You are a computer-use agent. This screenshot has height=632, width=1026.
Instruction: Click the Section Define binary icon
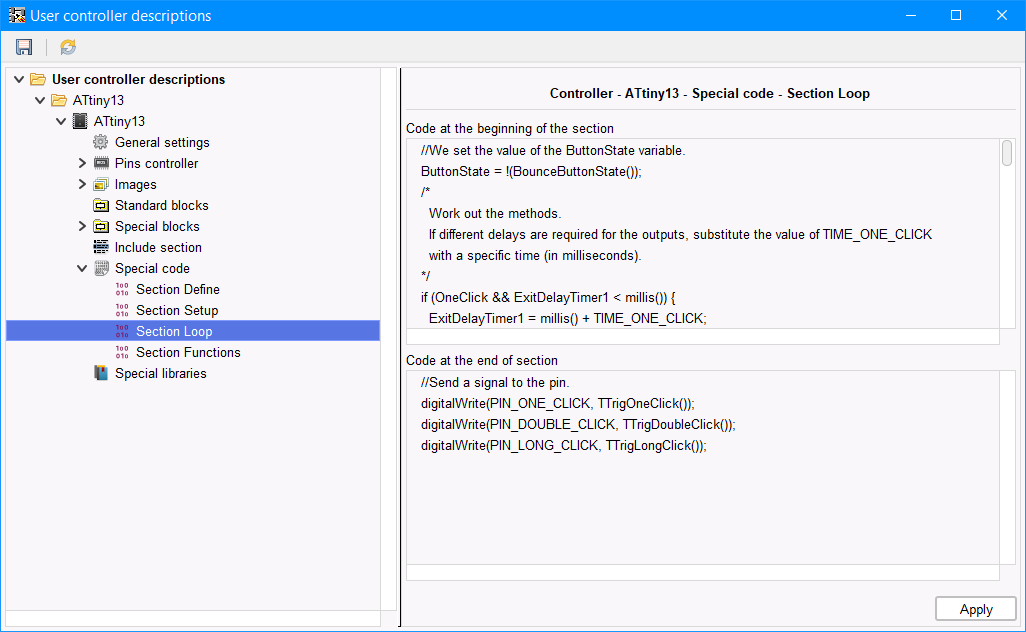(122, 289)
